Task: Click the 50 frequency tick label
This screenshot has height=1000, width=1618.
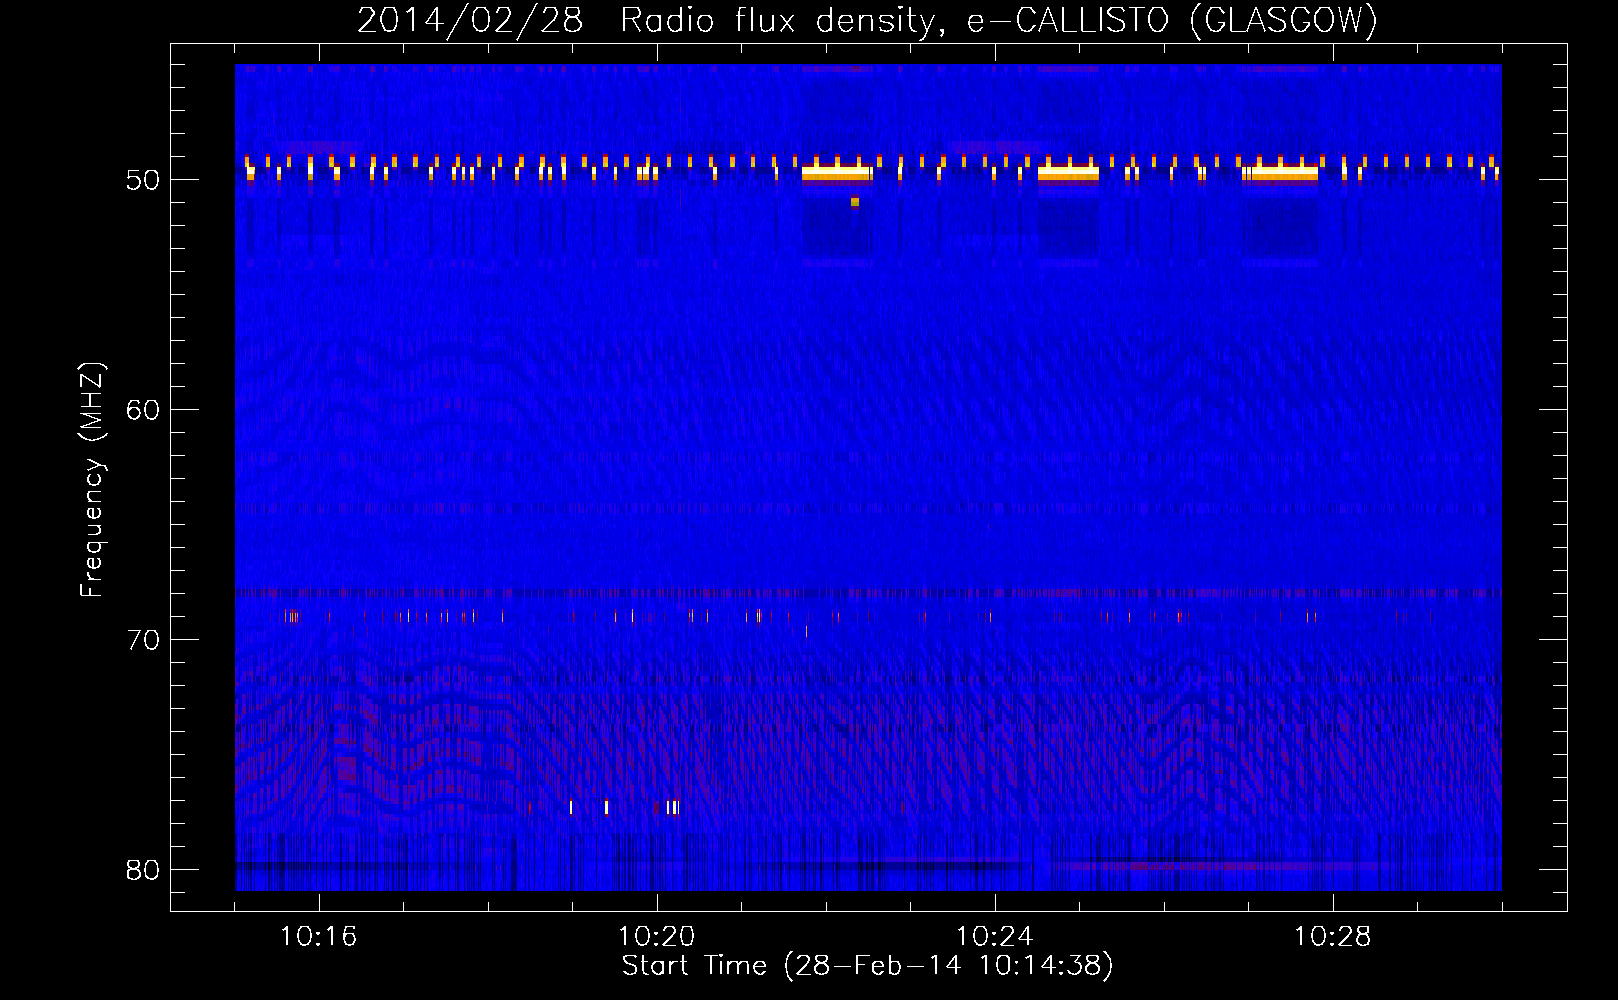Action: (144, 180)
